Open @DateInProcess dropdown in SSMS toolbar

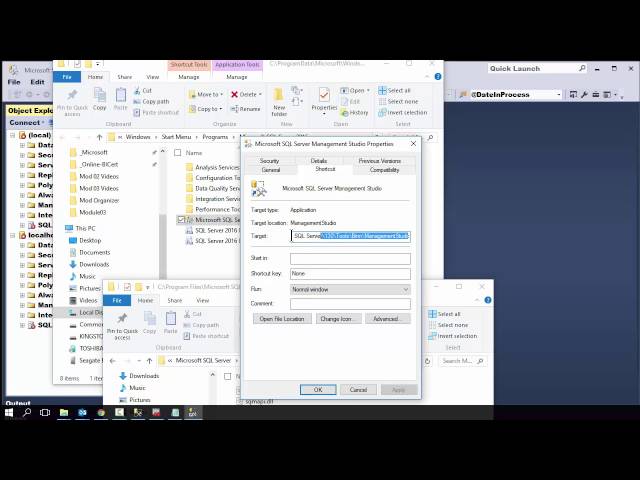tap(558, 95)
